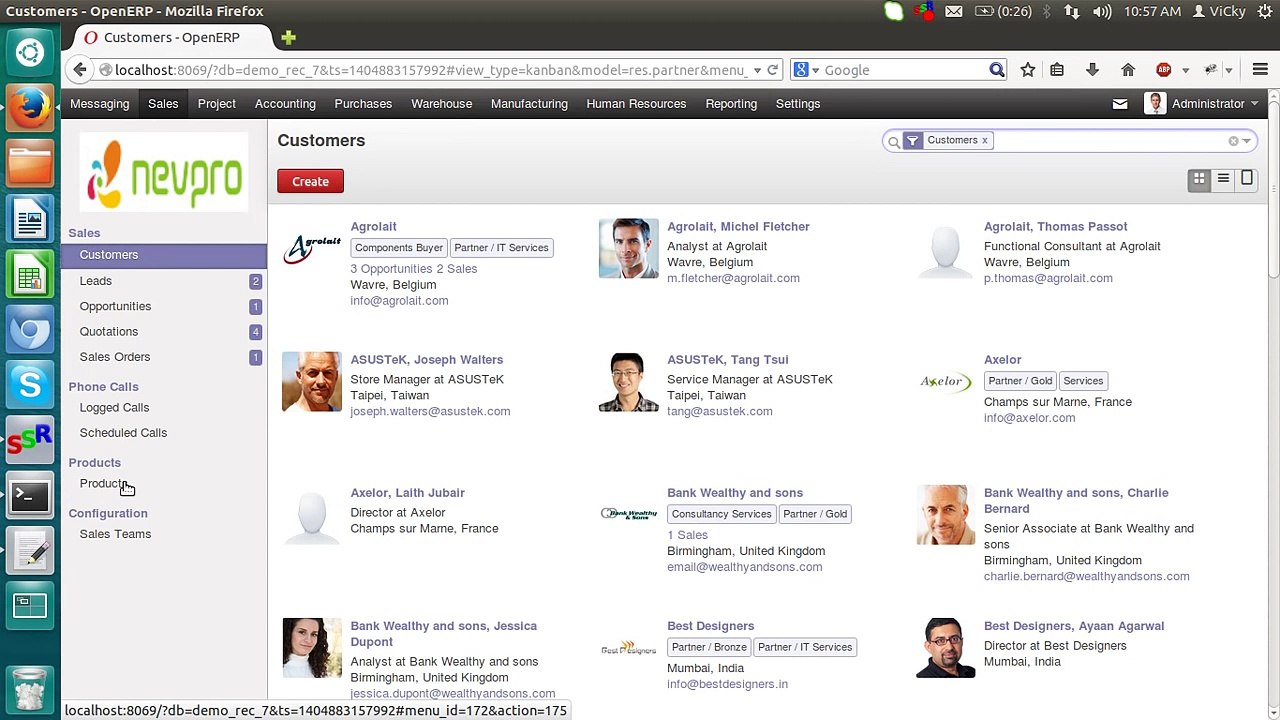The width and height of the screenshot is (1280, 720).
Task: Click the Firefox back arrow button
Action: click(x=80, y=70)
